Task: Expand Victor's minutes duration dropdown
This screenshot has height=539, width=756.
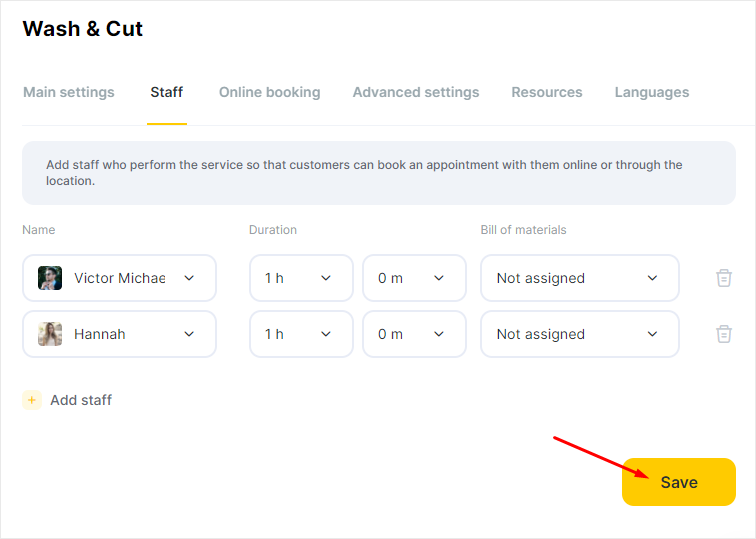Action: coord(414,278)
